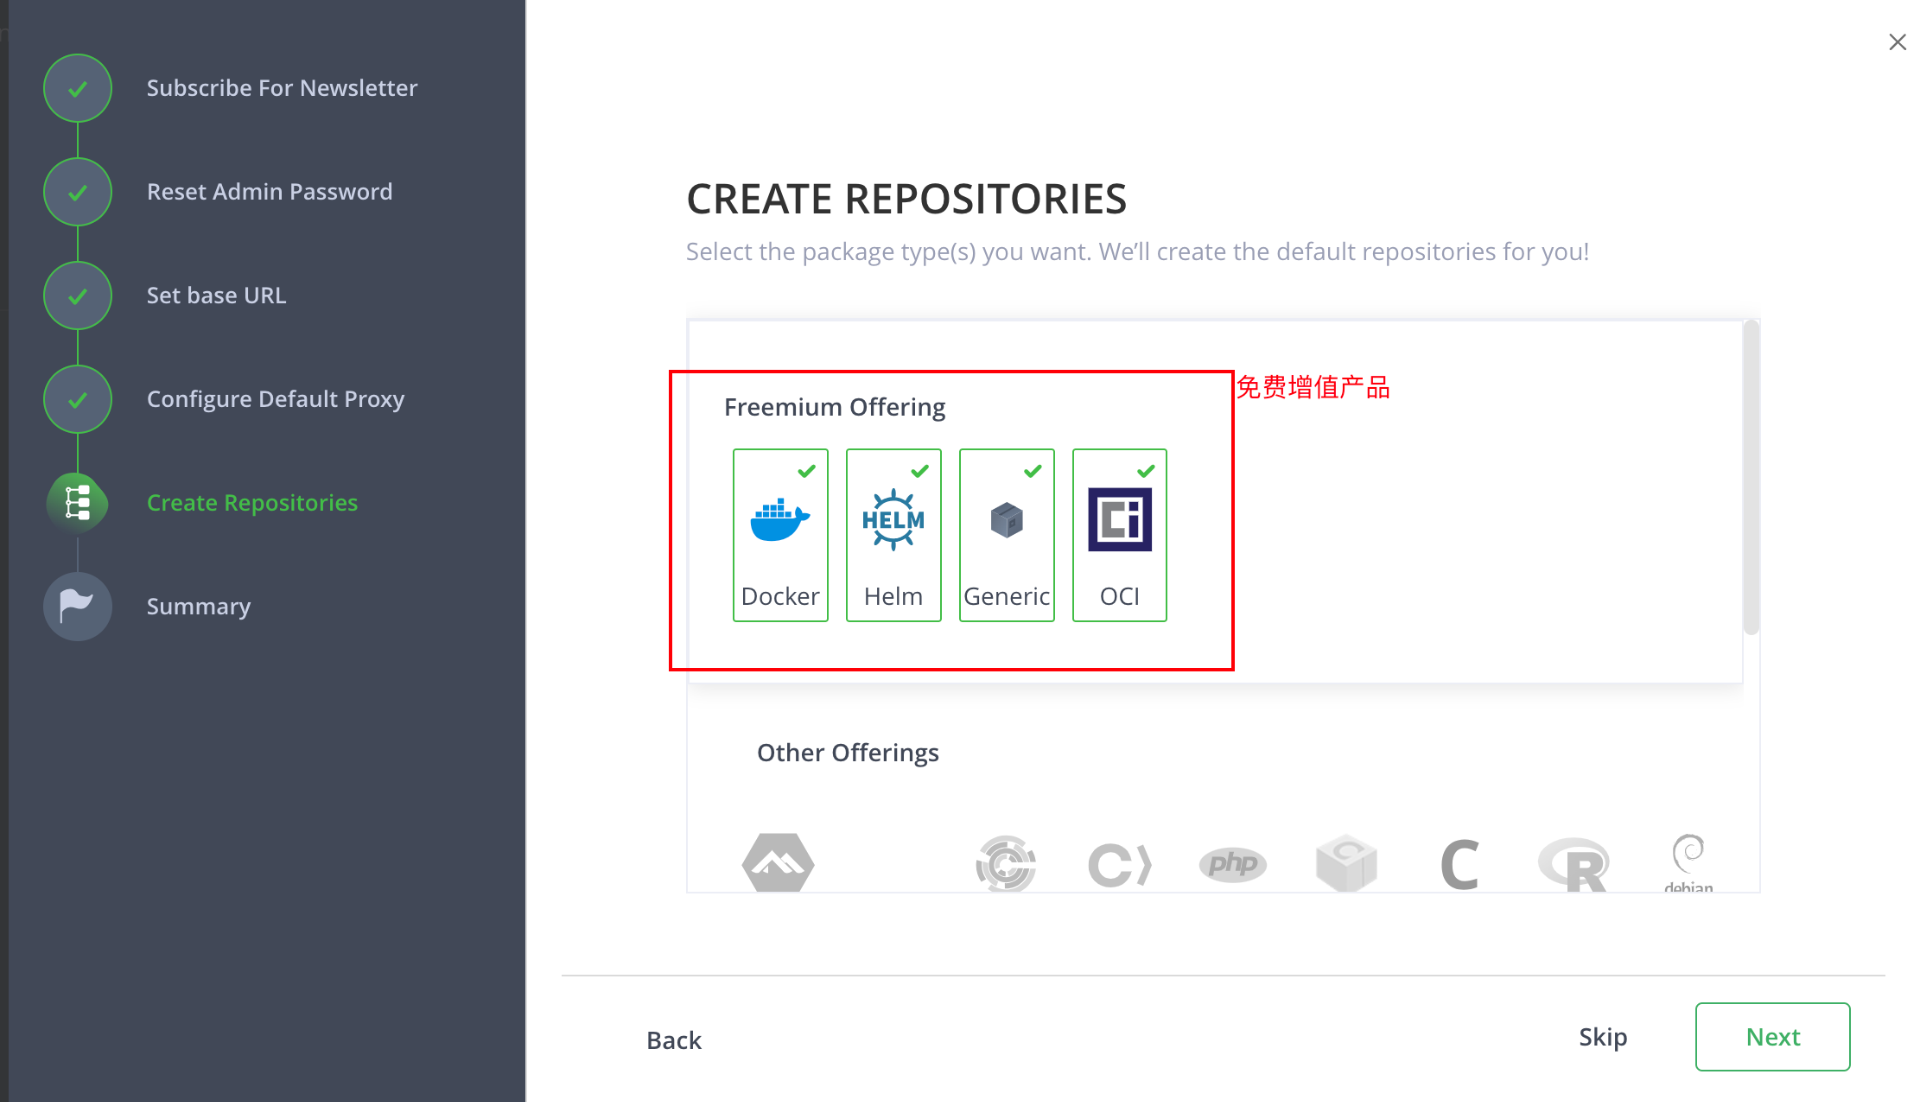Image resolution: width=1920 pixels, height=1102 pixels.
Task: Click the Debian package icon
Action: tap(1688, 862)
